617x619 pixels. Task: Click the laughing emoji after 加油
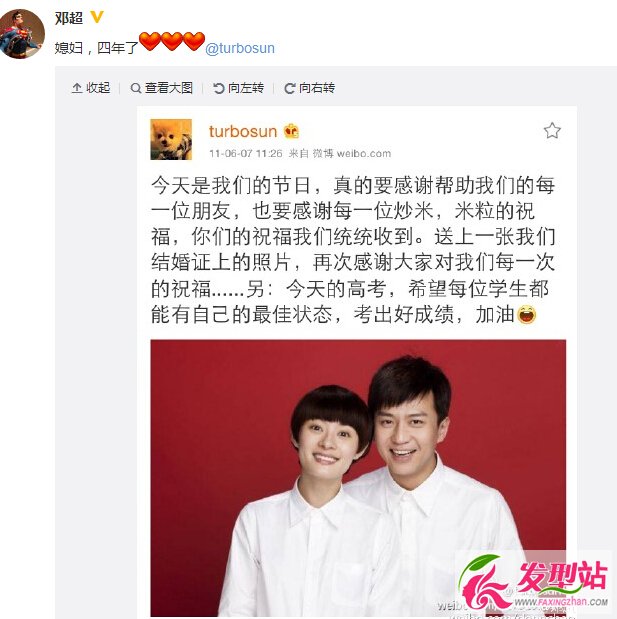(526, 315)
